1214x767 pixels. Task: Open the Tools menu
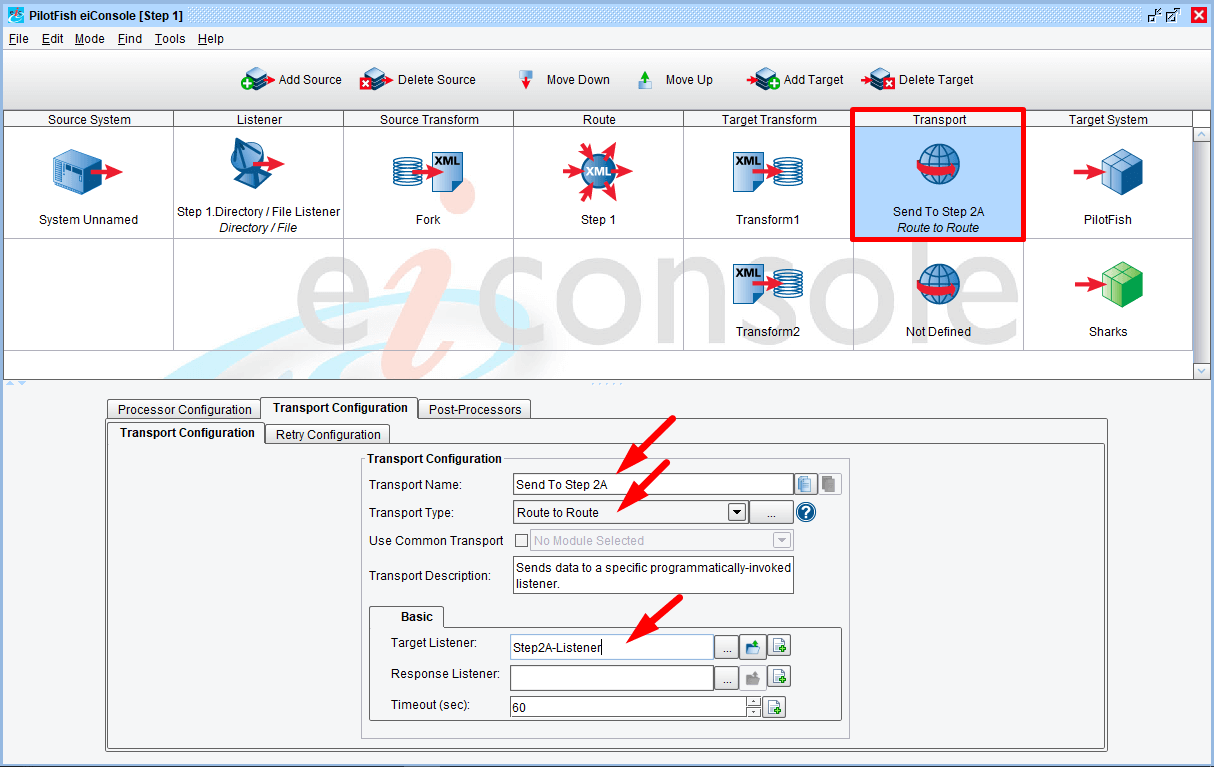click(170, 39)
